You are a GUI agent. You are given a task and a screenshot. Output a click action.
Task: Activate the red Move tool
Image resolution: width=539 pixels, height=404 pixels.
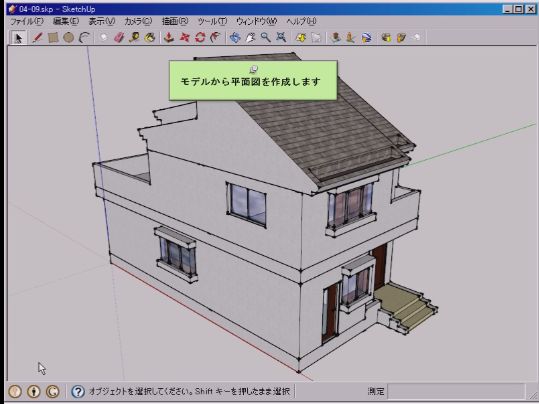tap(185, 37)
